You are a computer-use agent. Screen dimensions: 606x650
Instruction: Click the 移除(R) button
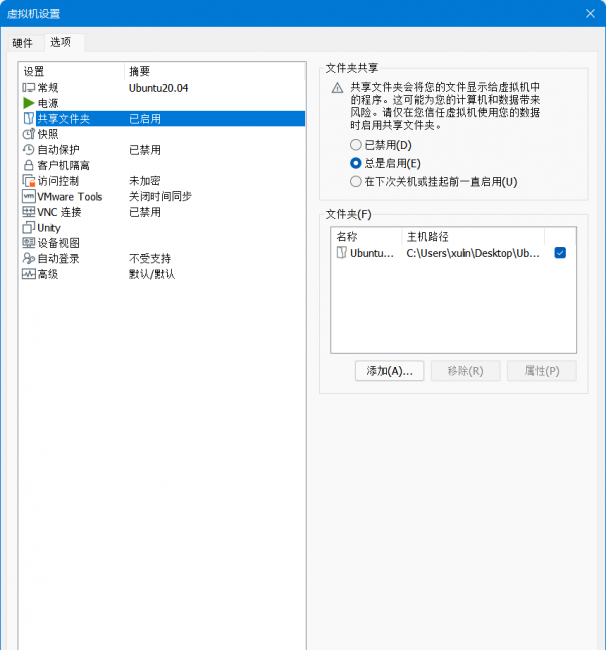(465, 371)
